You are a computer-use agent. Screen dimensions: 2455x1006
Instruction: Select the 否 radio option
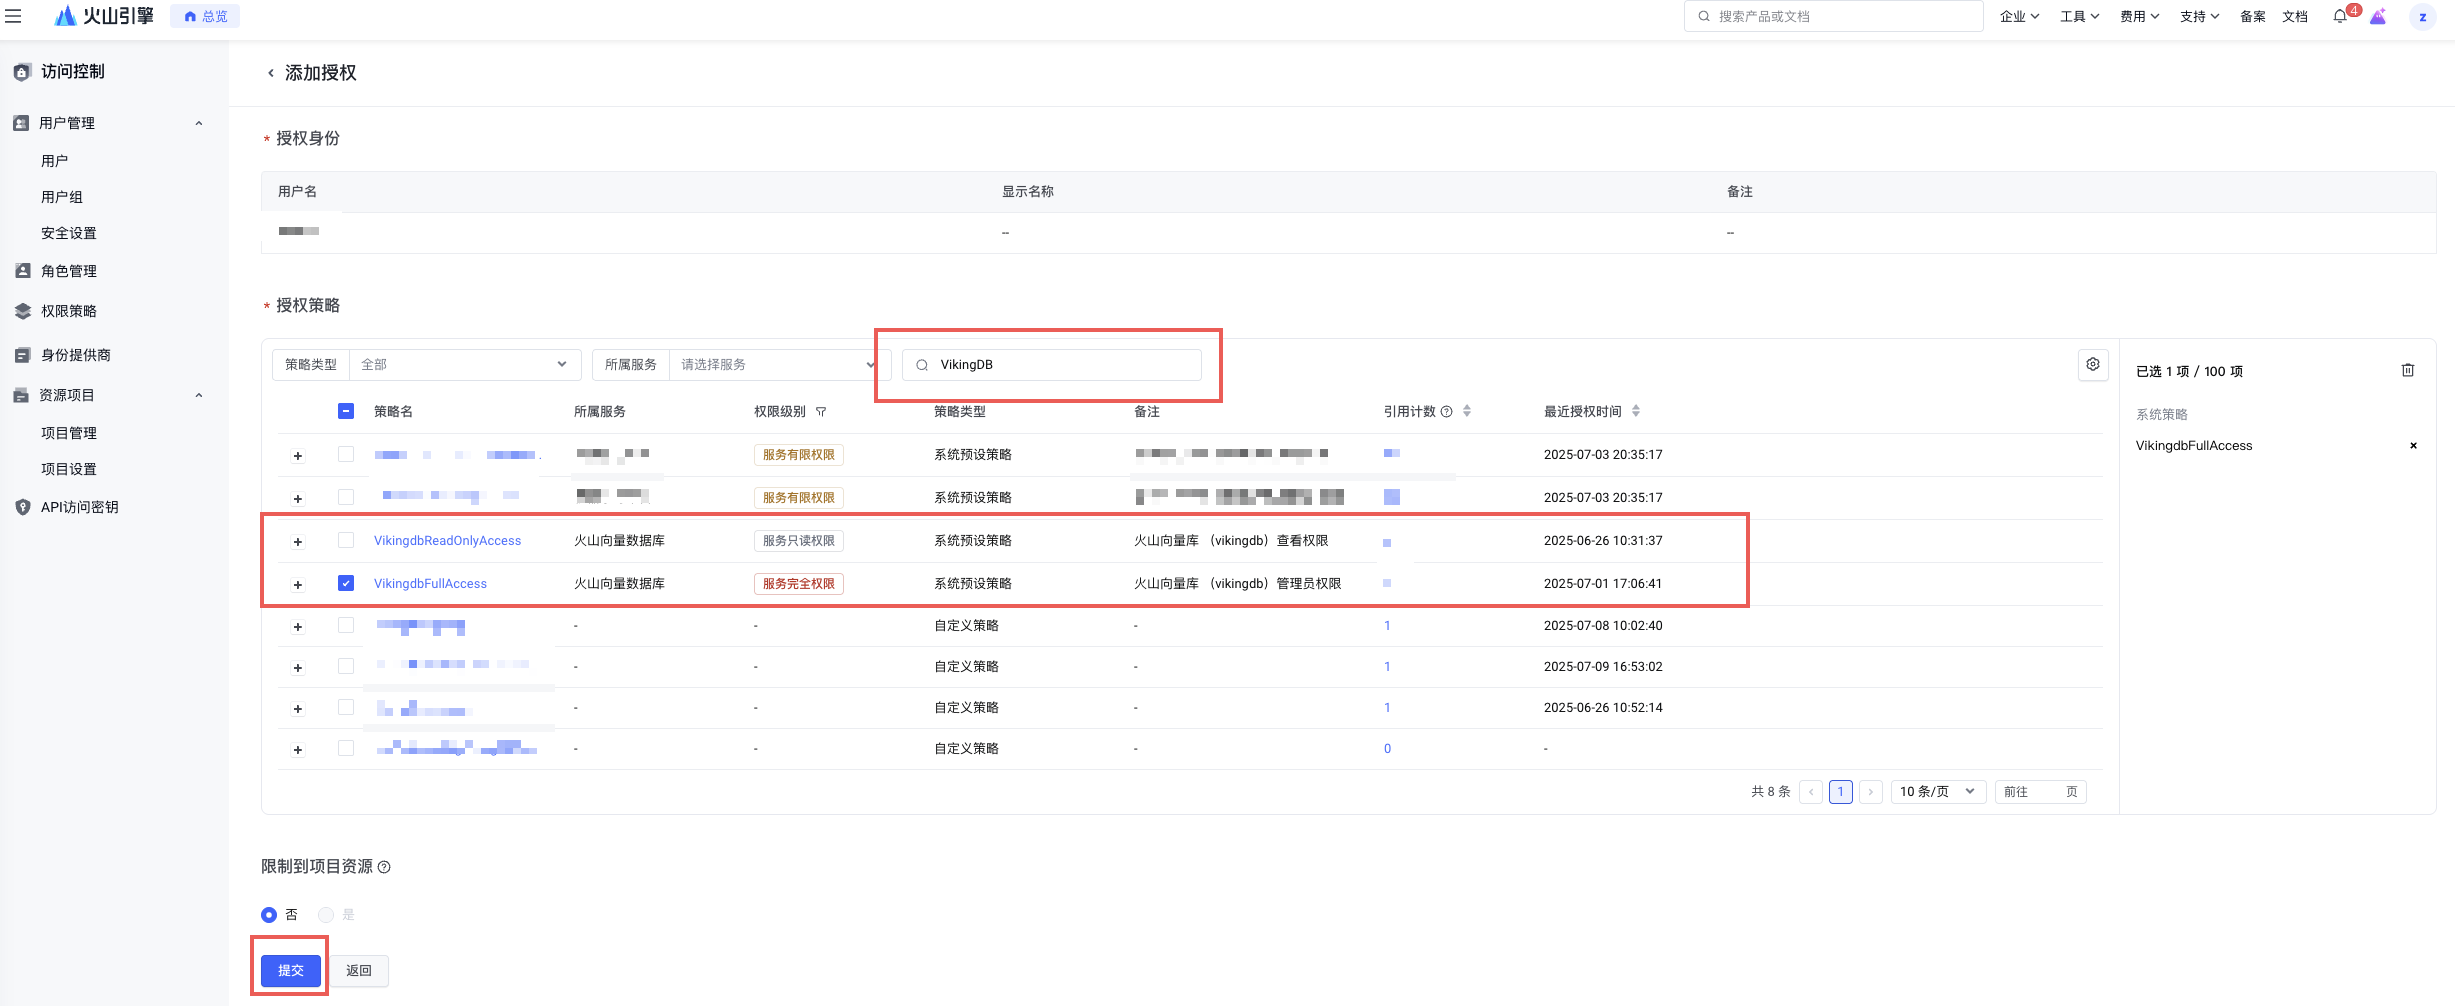tap(269, 915)
